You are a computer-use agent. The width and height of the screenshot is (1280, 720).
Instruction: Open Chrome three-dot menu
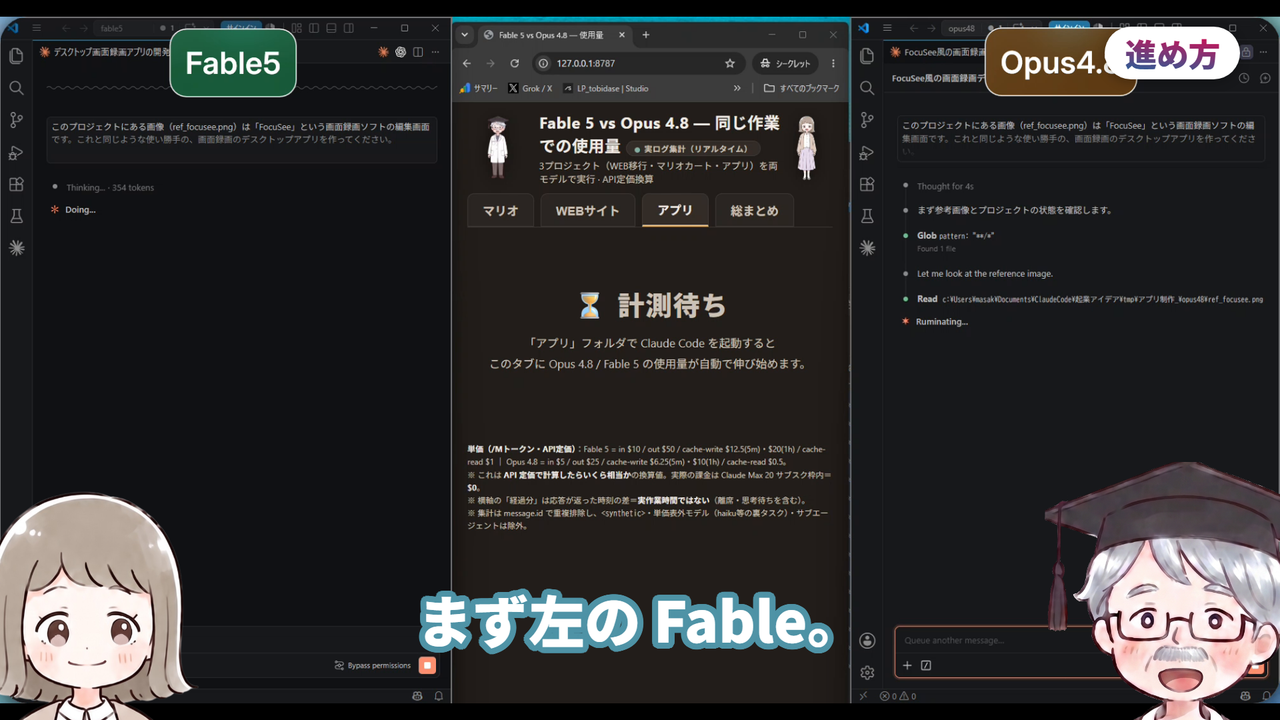(833, 63)
